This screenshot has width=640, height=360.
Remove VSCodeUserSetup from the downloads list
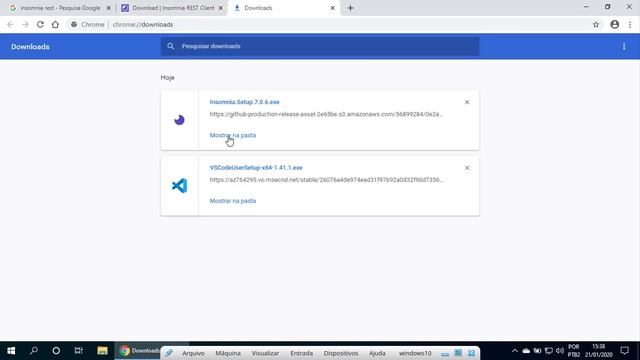467,168
